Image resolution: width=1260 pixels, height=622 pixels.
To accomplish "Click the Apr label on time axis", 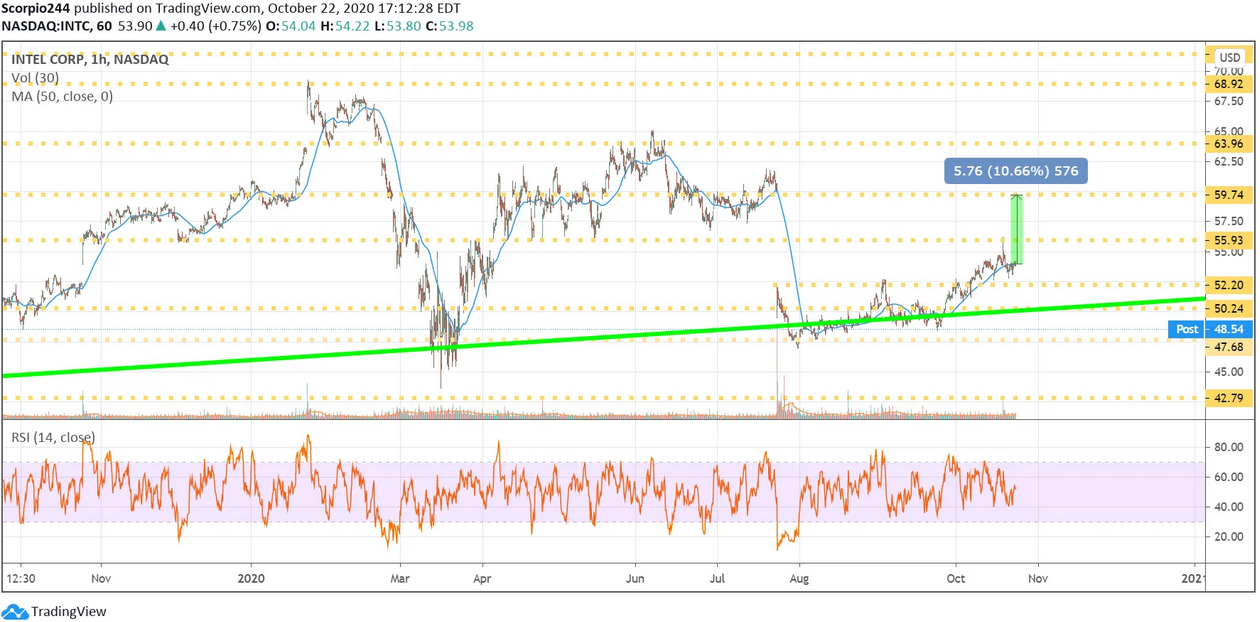I will 482,578.
